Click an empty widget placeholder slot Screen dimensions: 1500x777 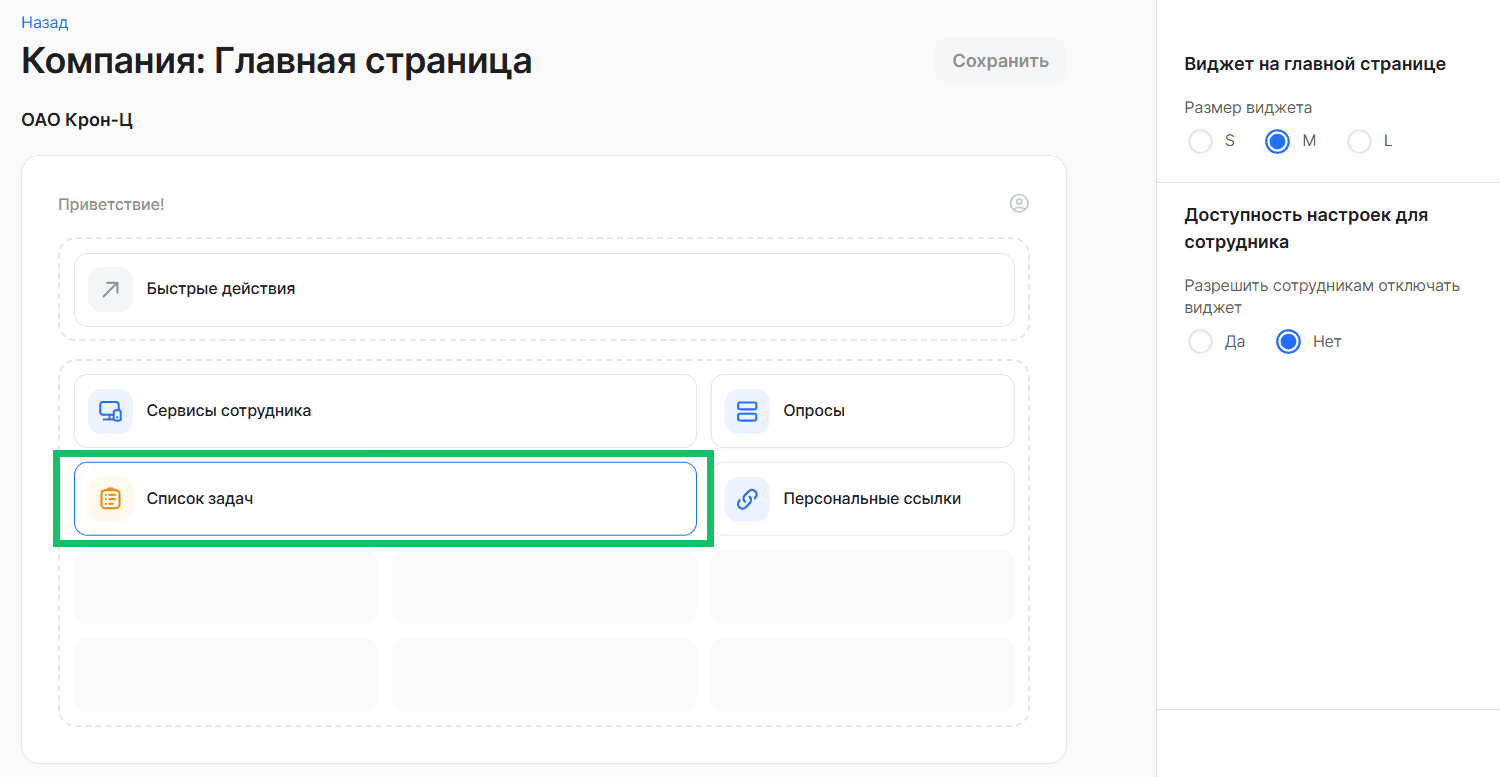point(225,587)
